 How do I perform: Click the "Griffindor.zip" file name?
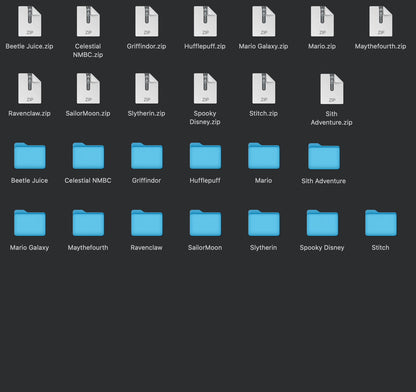tap(146, 46)
